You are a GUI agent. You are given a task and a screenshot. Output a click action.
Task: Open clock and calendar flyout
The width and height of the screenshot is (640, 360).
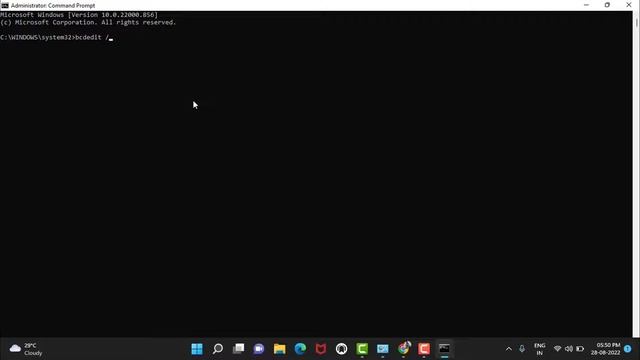click(606, 349)
